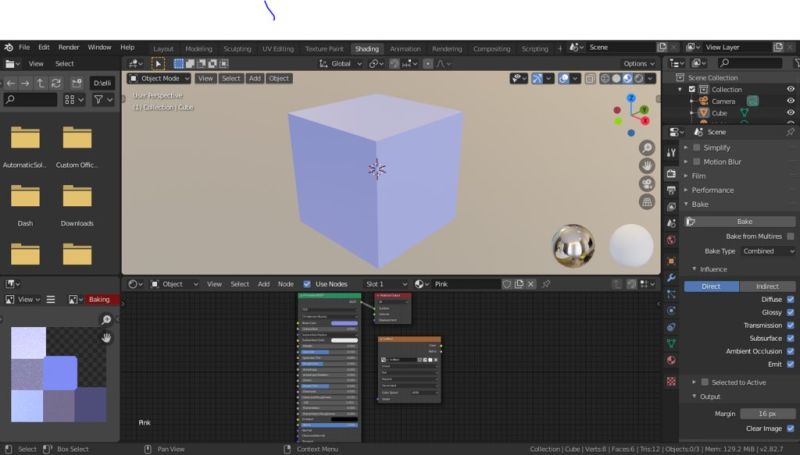Viewport: 800px width, 455px height.
Task: Click pan hand icon in image editor
Action: pos(106,338)
